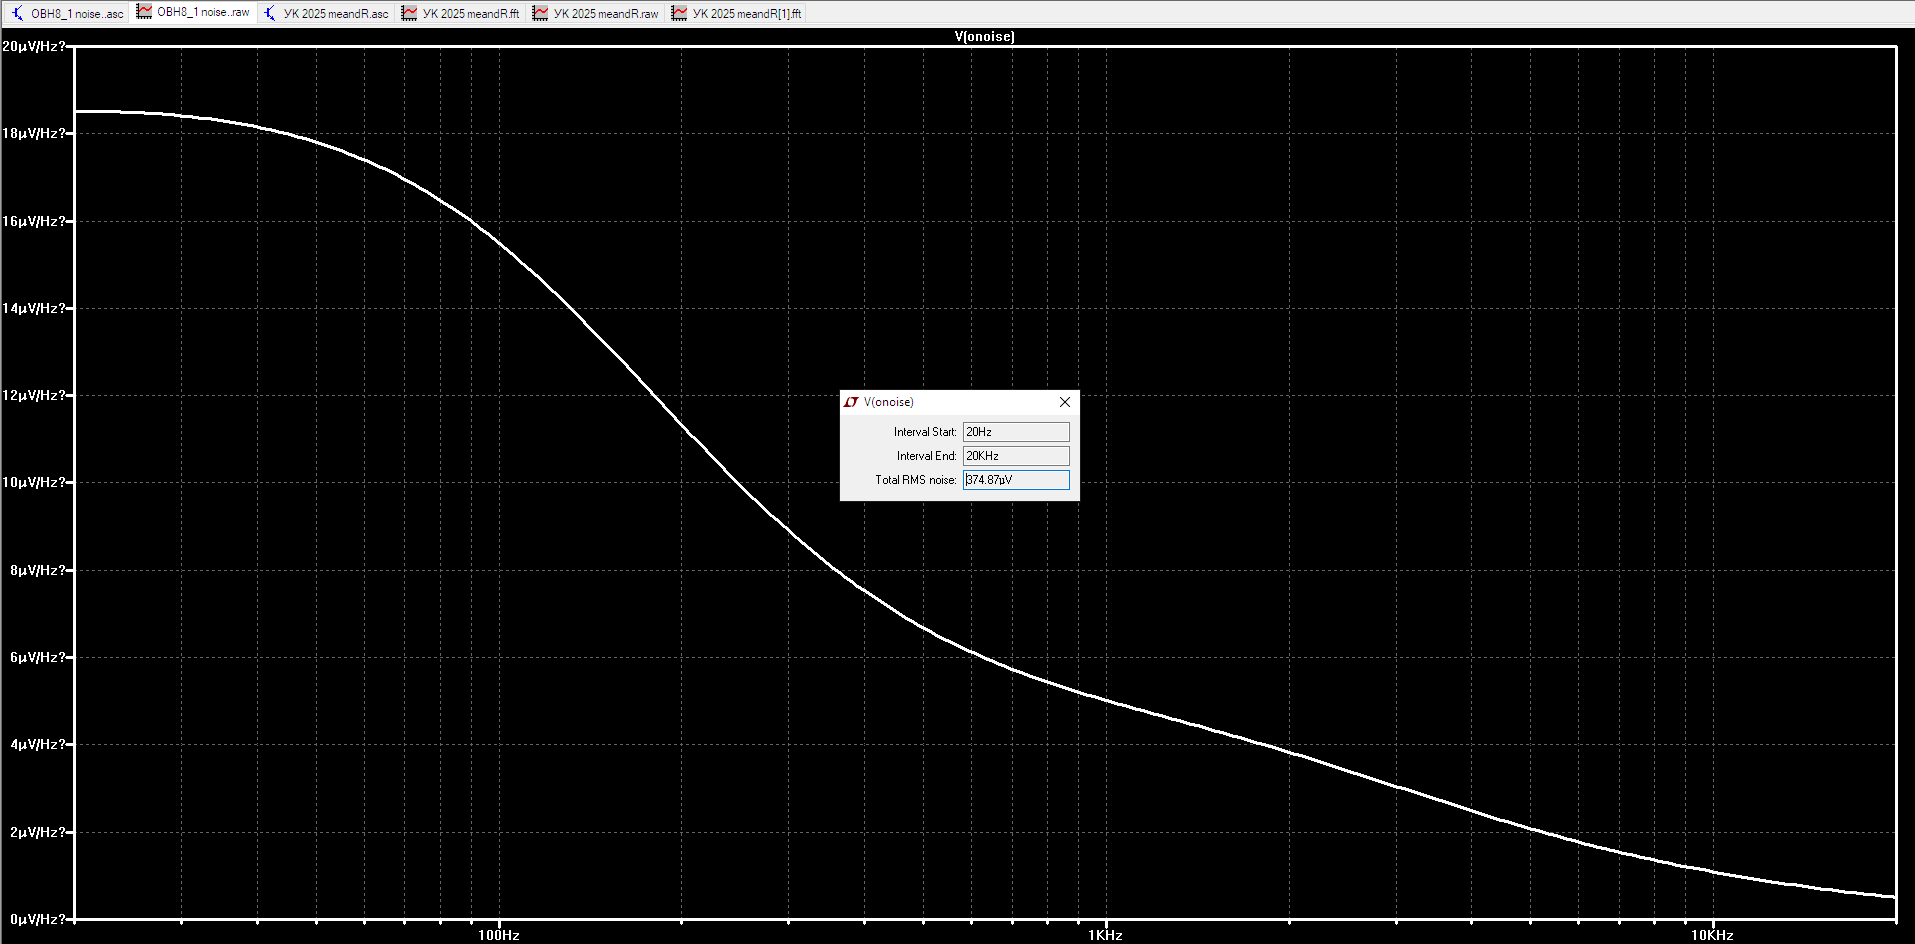The width and height of the screenshot is (1915, 944).
Task: Click the 12µV/Hz vertical axis label
Action: click(34, 395)
